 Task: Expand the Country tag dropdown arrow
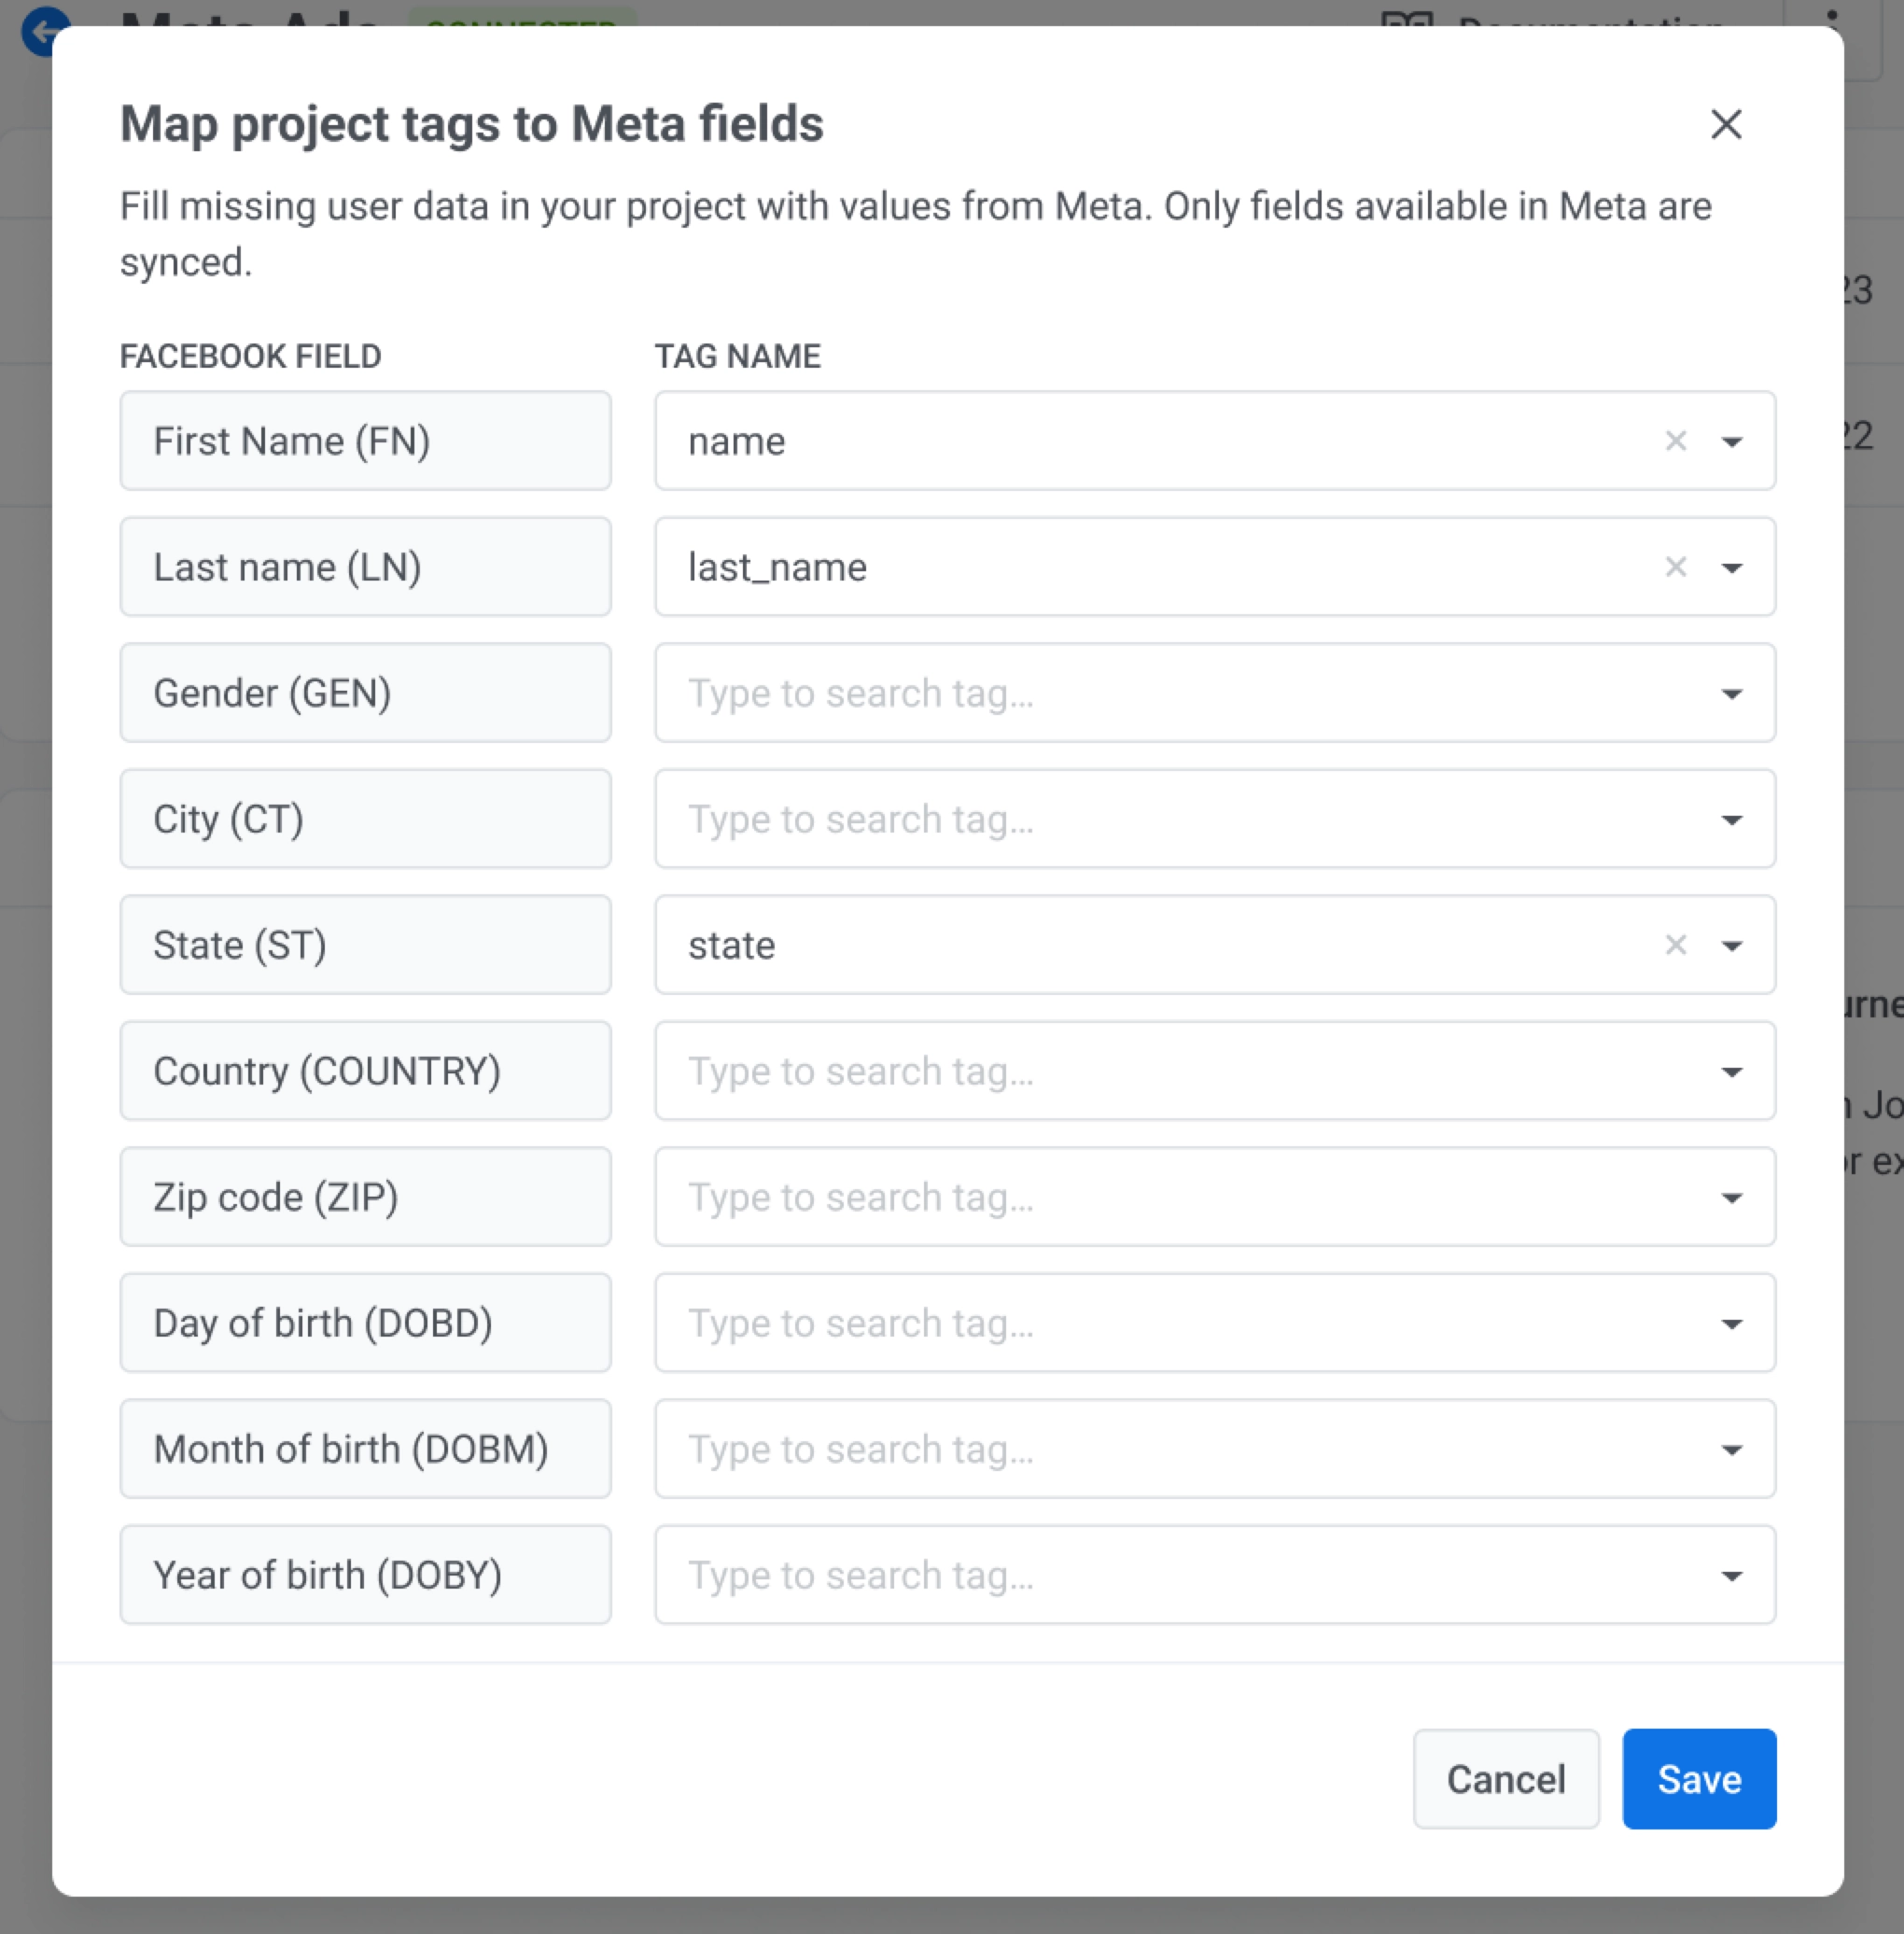click(1732, 1072)
